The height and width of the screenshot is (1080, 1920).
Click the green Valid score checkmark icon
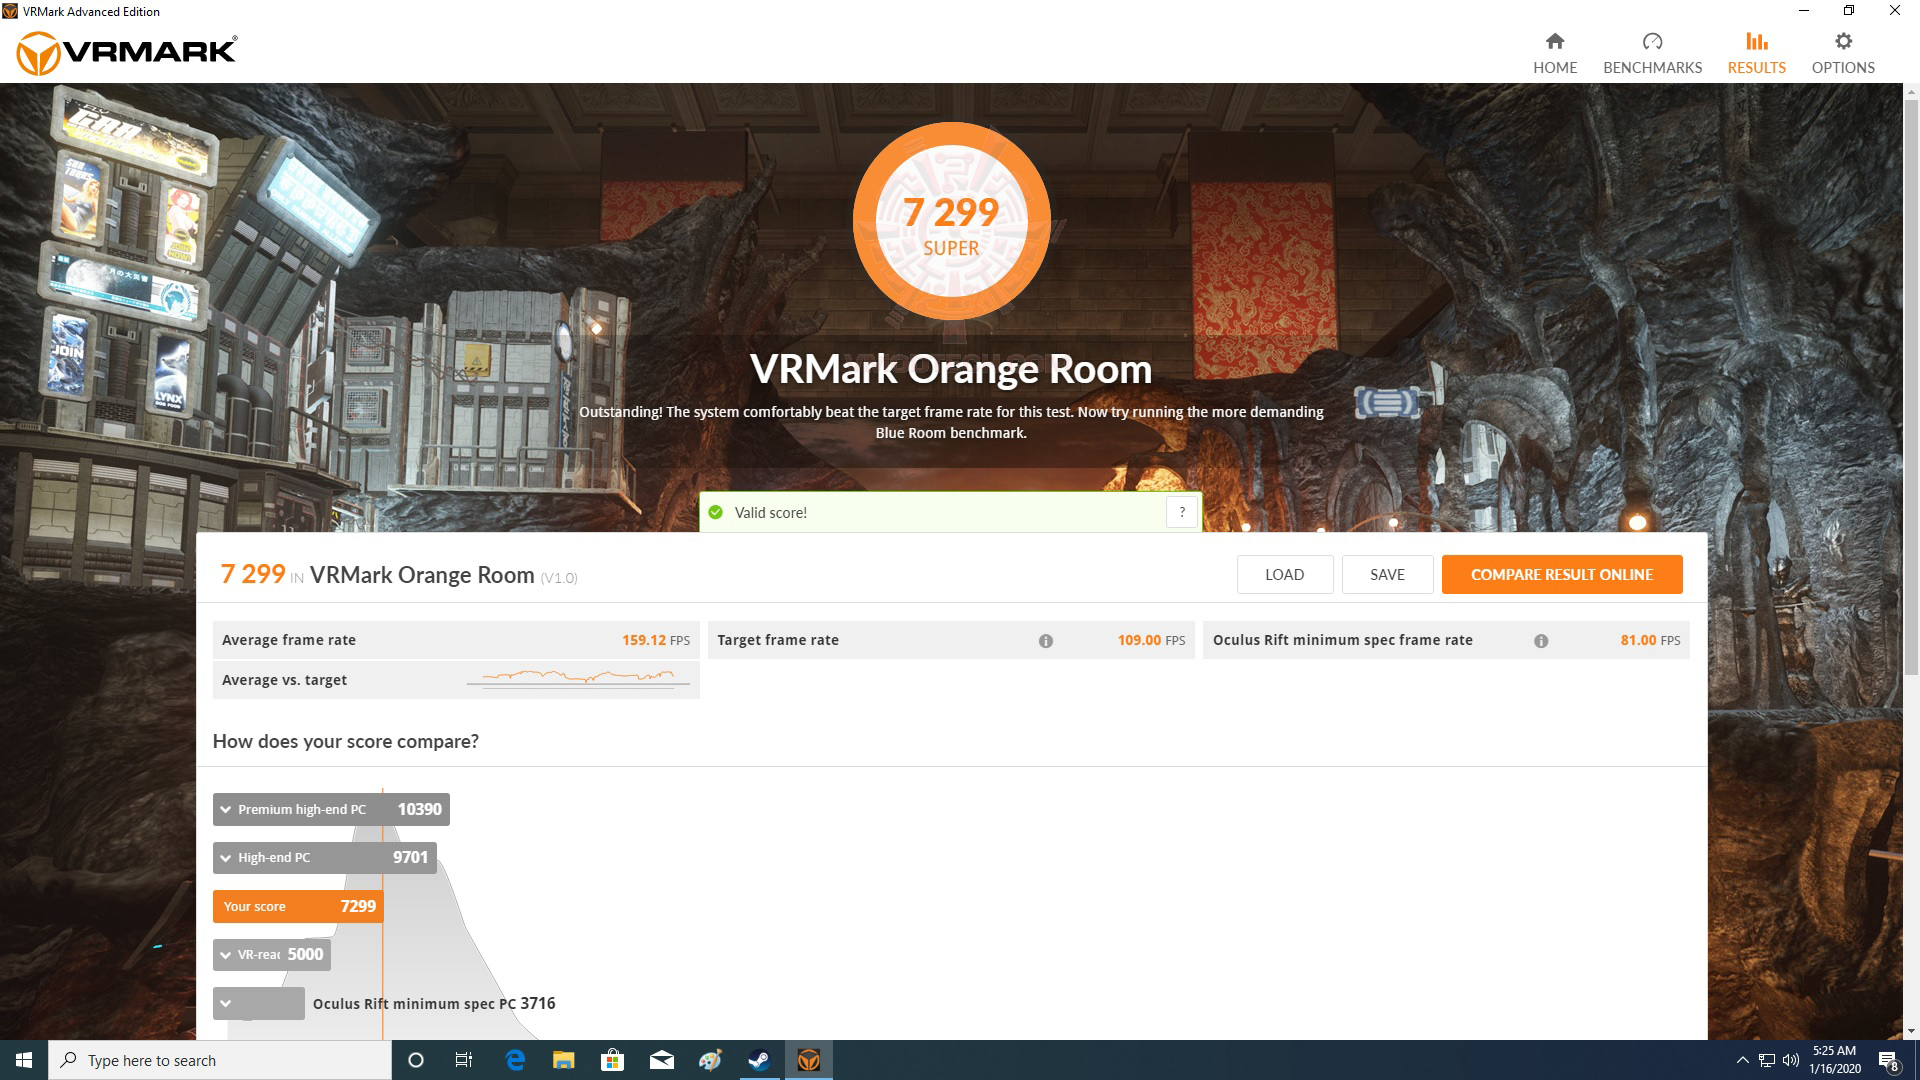pyautogui.click(x=716, y=511)
